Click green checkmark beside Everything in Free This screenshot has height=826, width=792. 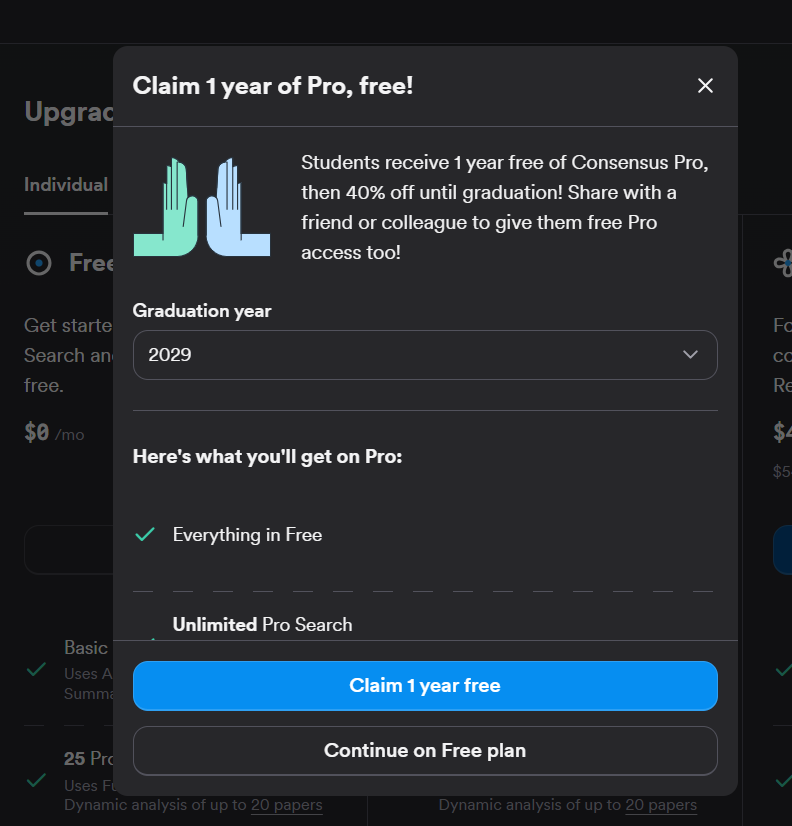pos(145,535)
